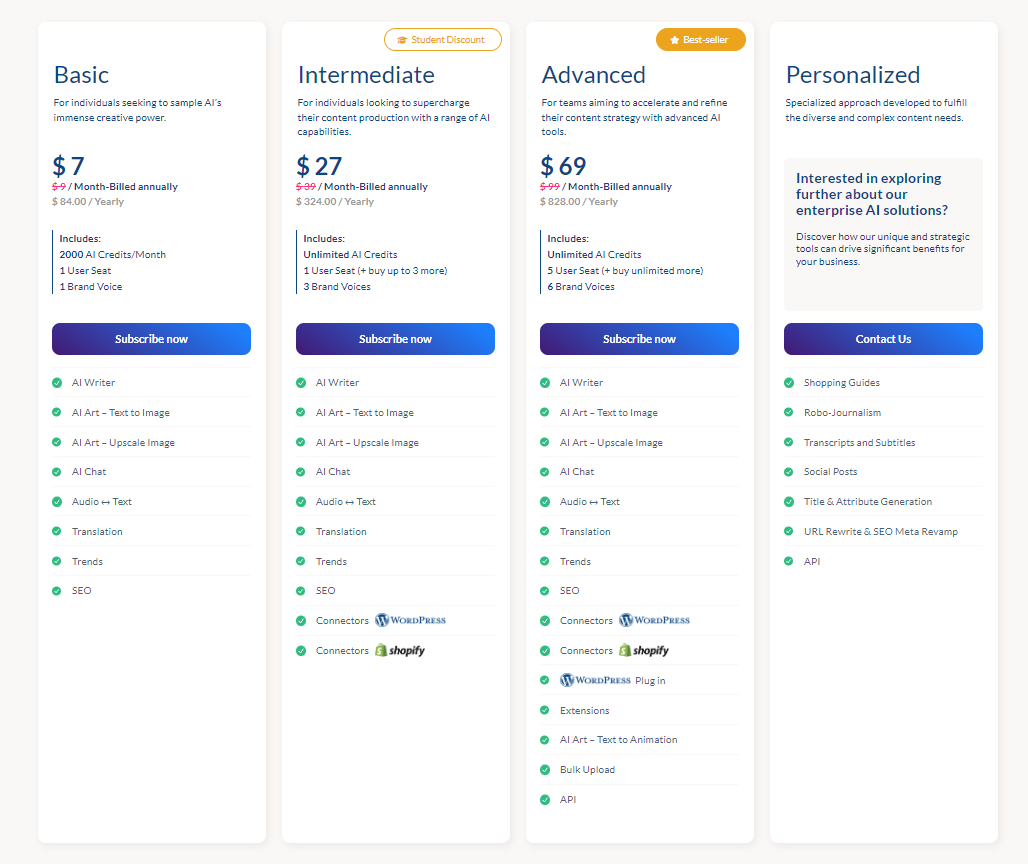
Task: Click green check icon beside Basic AI Writer
Action: point(57,383)
